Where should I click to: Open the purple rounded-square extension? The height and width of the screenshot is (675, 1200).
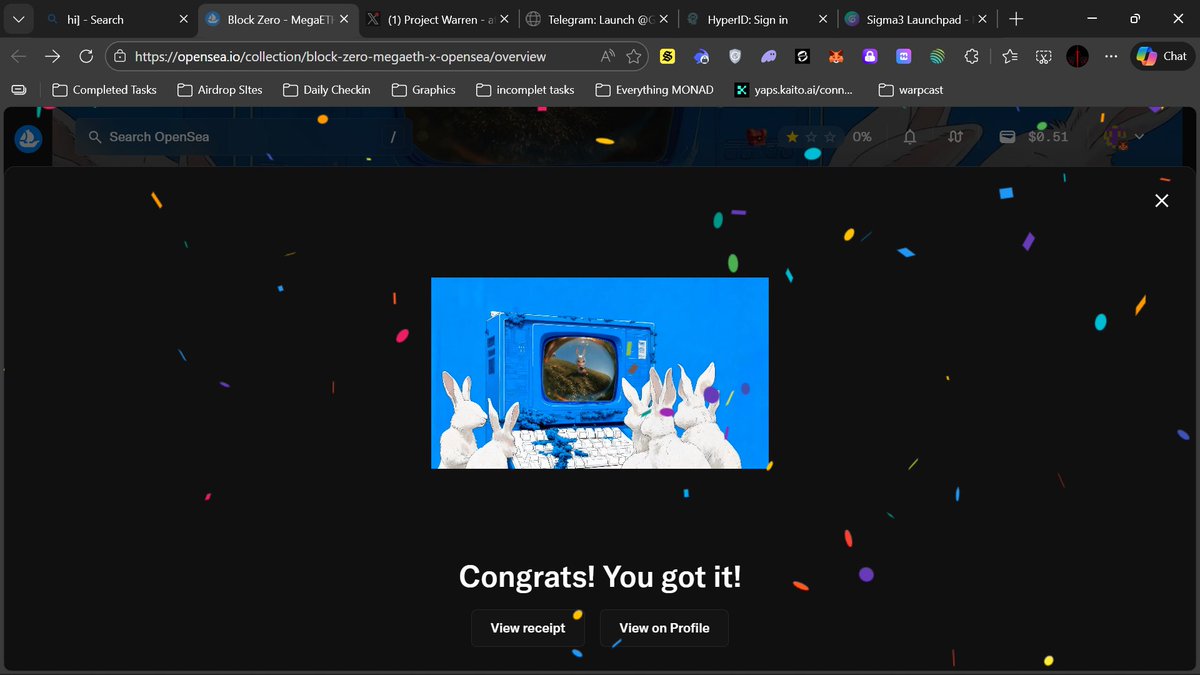coord(904,57)
